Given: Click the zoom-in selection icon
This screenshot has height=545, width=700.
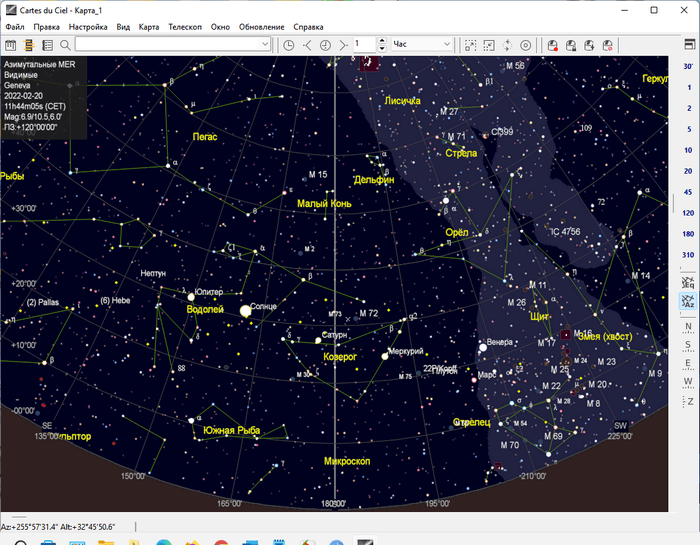Looking at the screenshot, I should pyautogui.click(x=471, y=45).
